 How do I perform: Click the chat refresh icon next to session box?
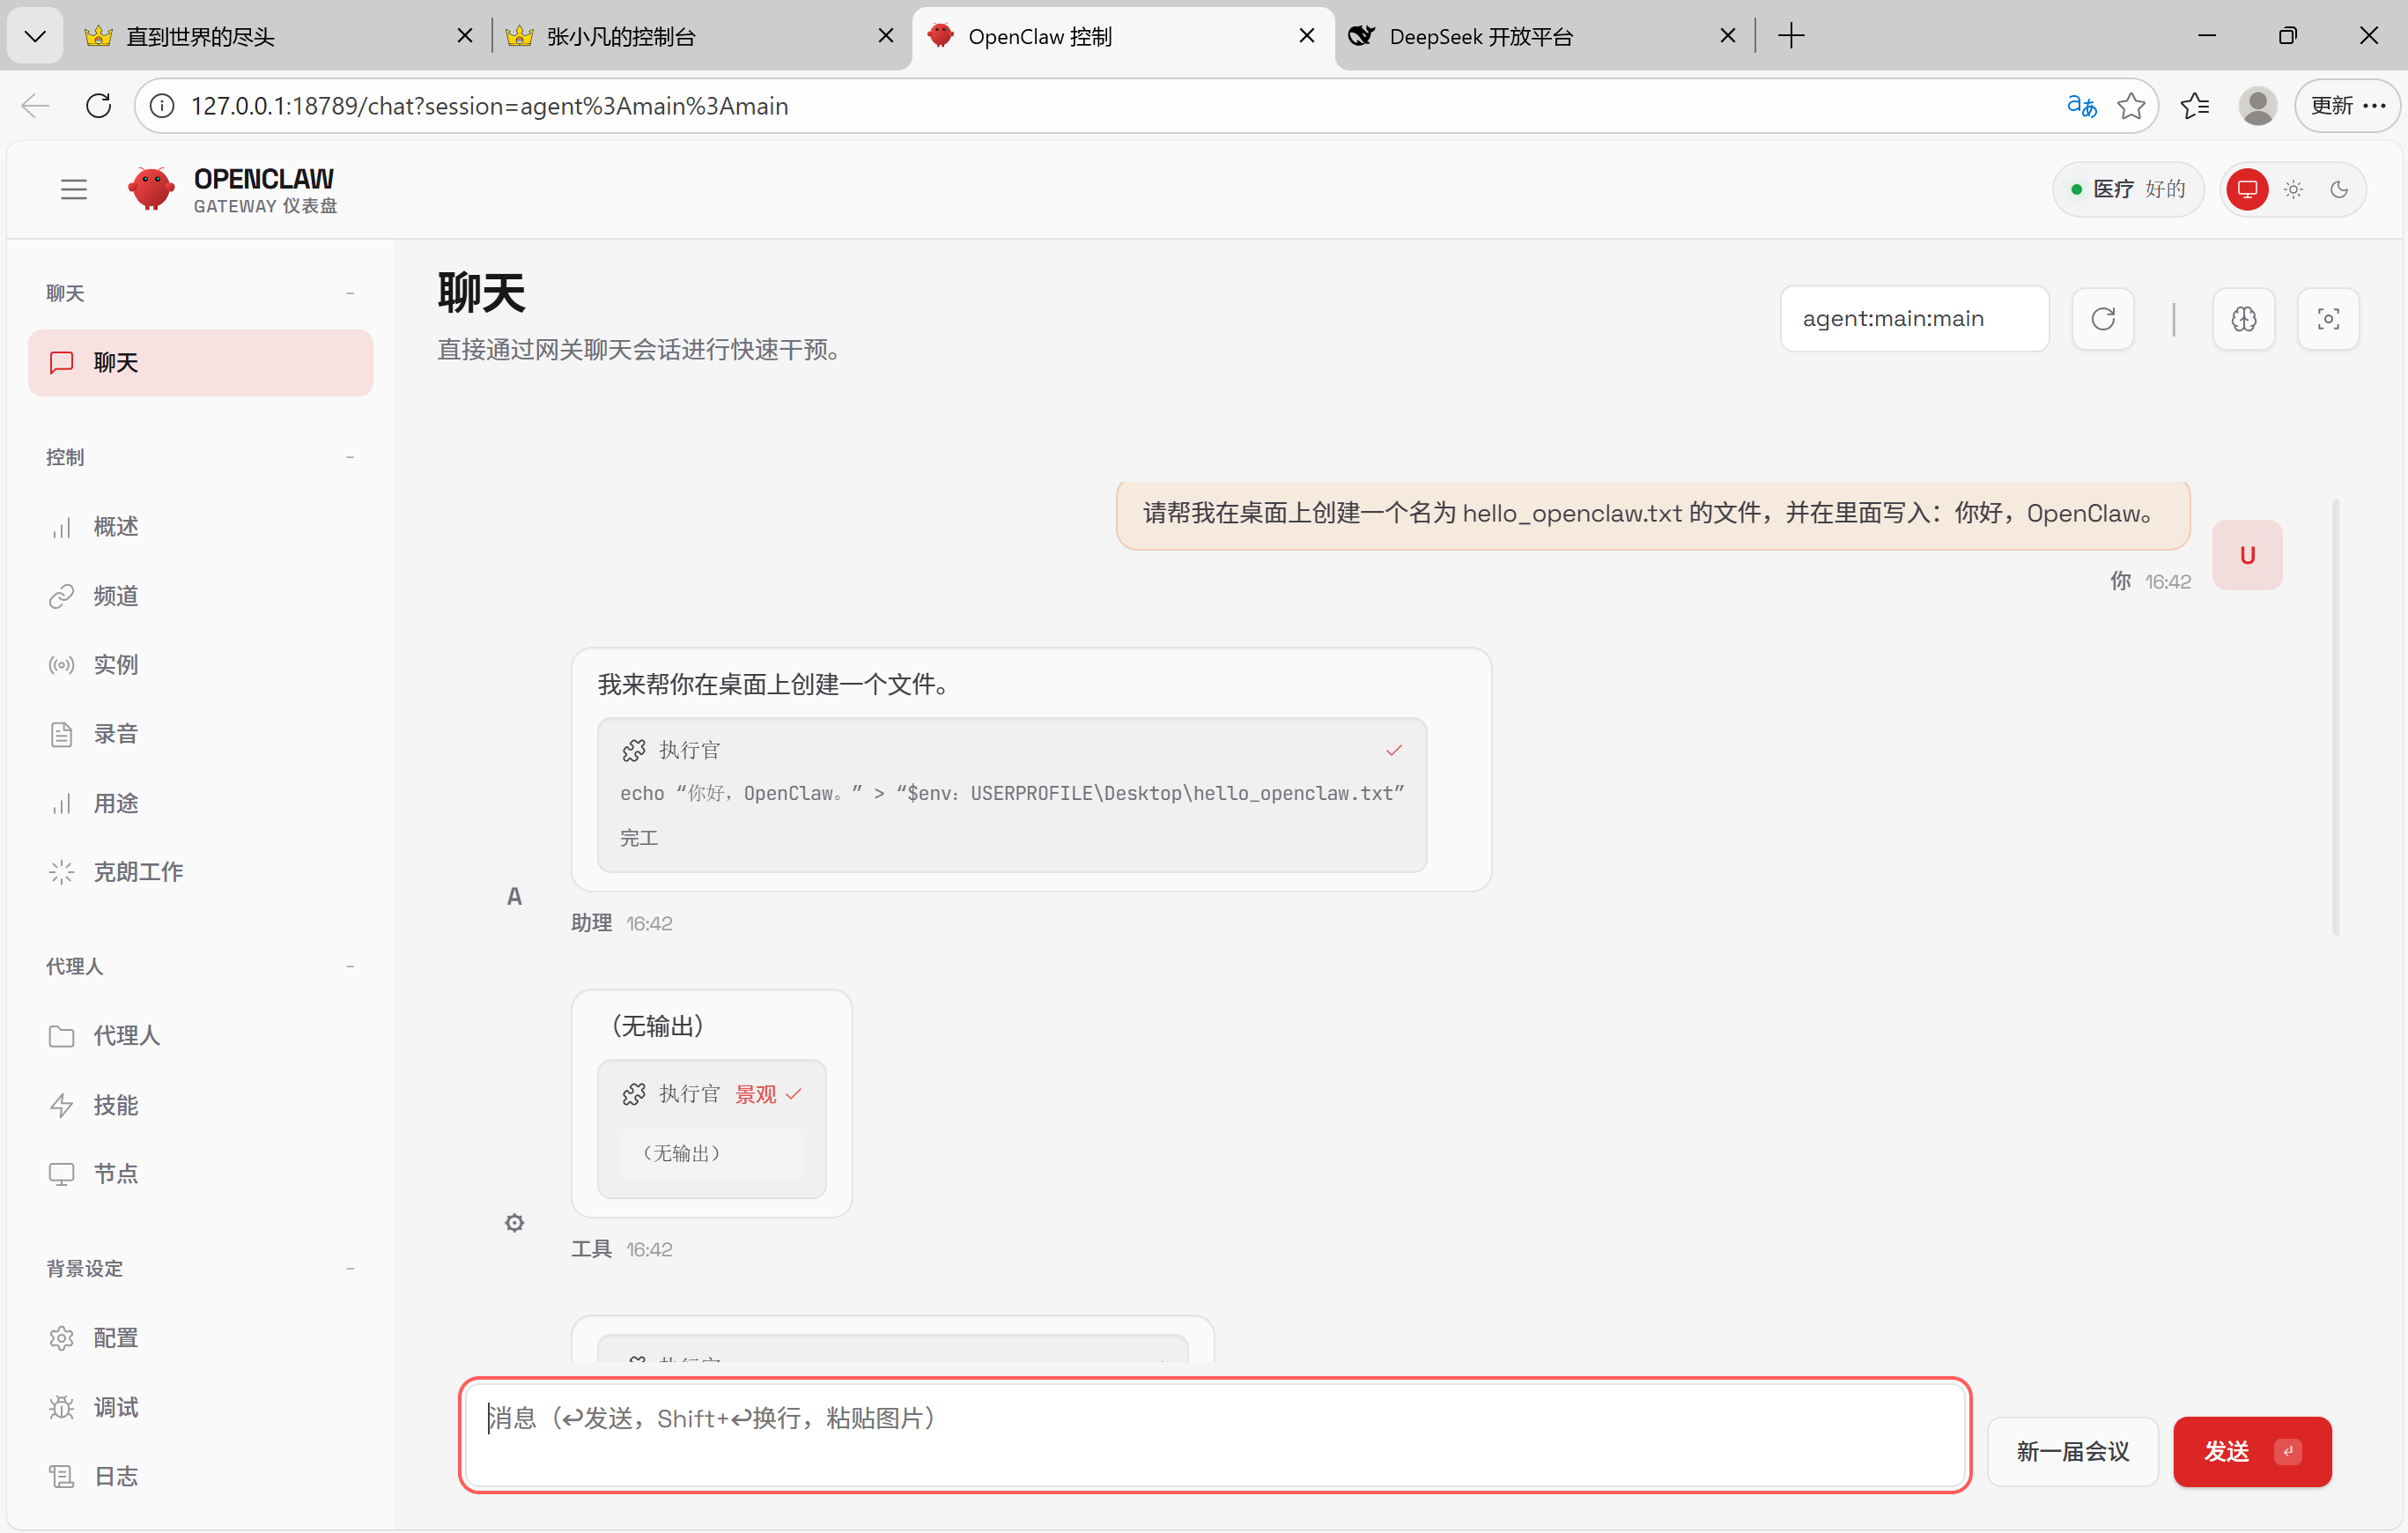[2103, 319]
